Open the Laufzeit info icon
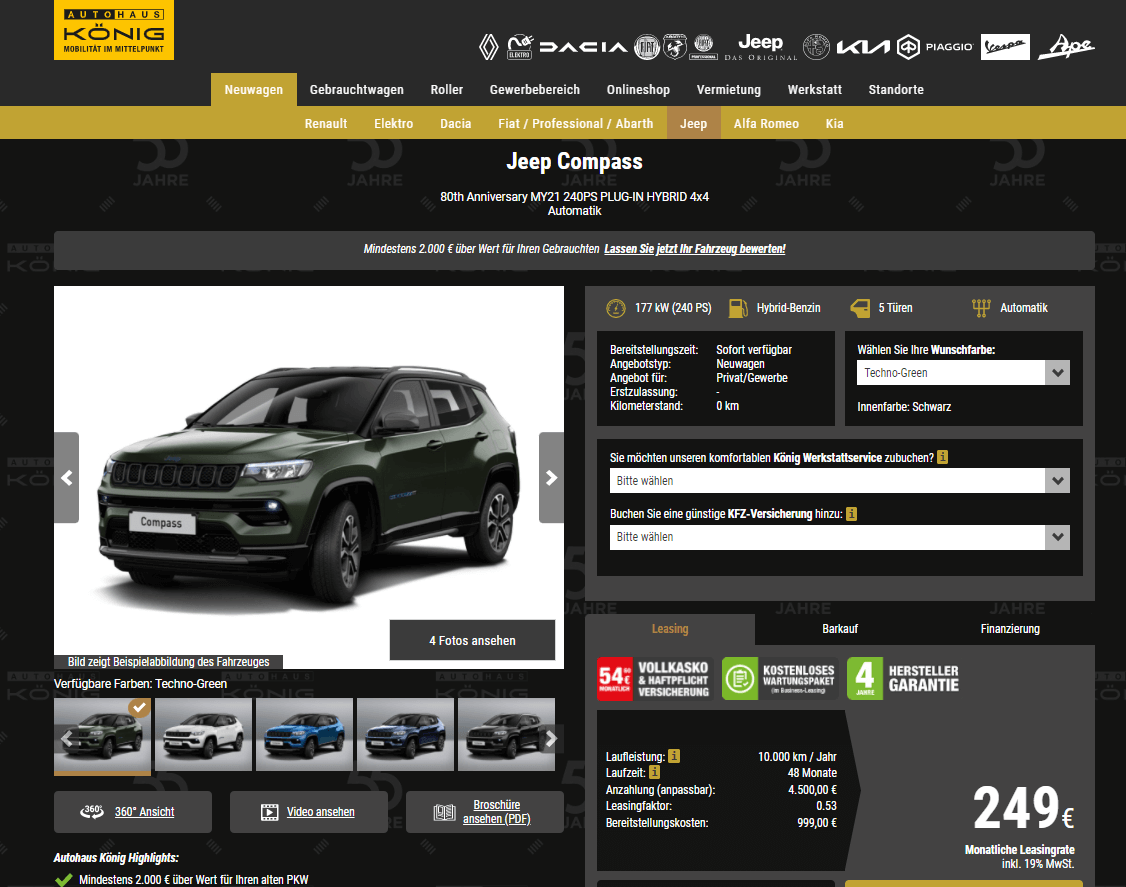The width and height of the screenshot is (1126, 887). click(x=654, y=773)
